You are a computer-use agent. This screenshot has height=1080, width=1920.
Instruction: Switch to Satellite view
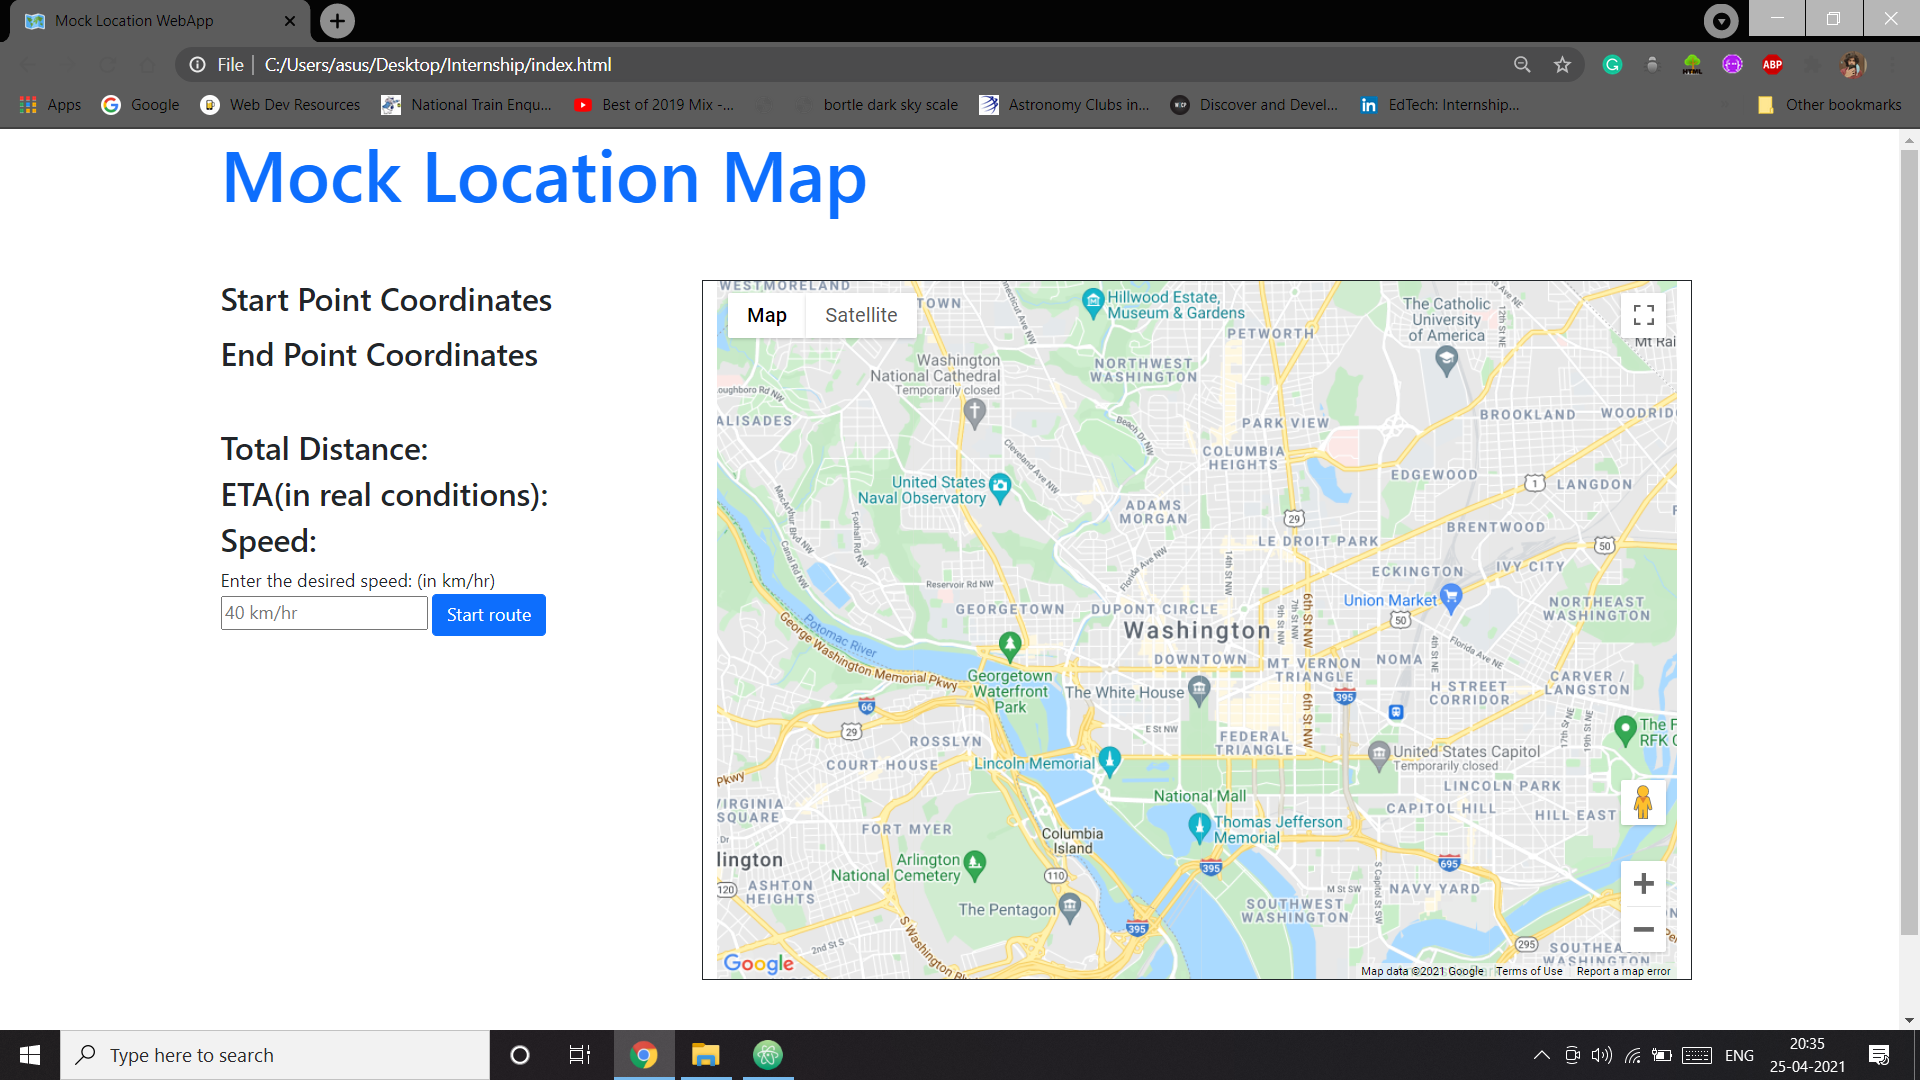tap(860, 315)
